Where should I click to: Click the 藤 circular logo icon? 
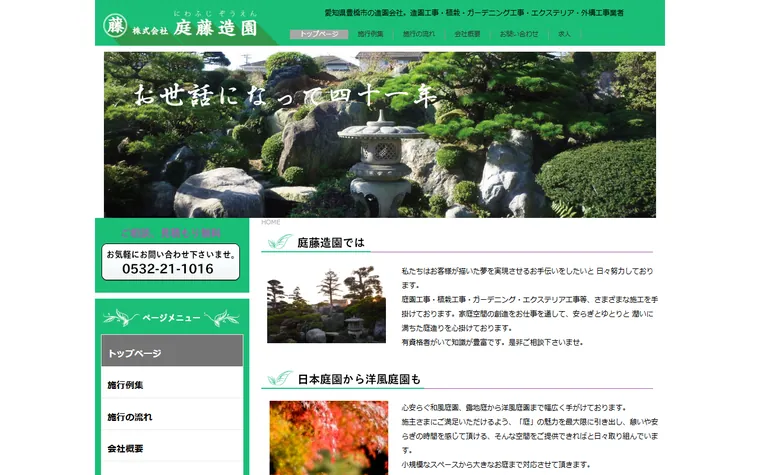coord(115,26)
